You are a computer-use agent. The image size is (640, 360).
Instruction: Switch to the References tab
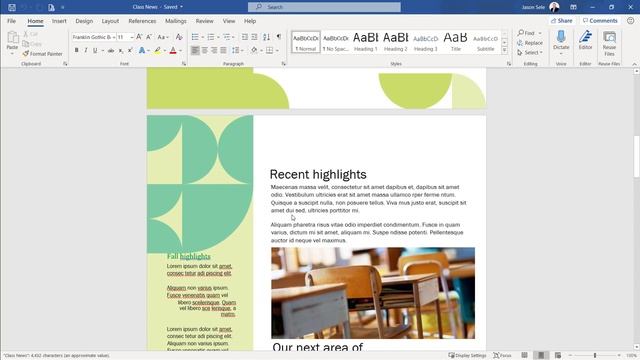pos(142,21)
